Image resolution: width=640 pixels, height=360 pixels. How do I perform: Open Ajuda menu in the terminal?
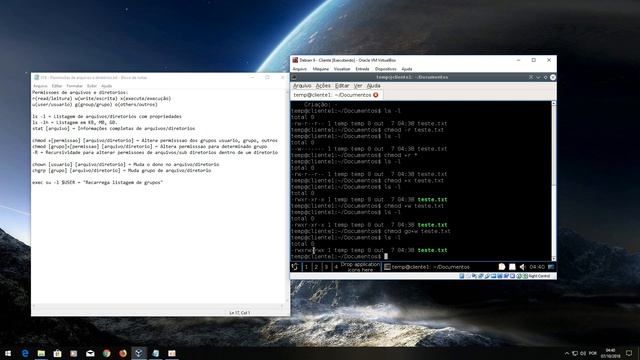[x=373, y=86]
